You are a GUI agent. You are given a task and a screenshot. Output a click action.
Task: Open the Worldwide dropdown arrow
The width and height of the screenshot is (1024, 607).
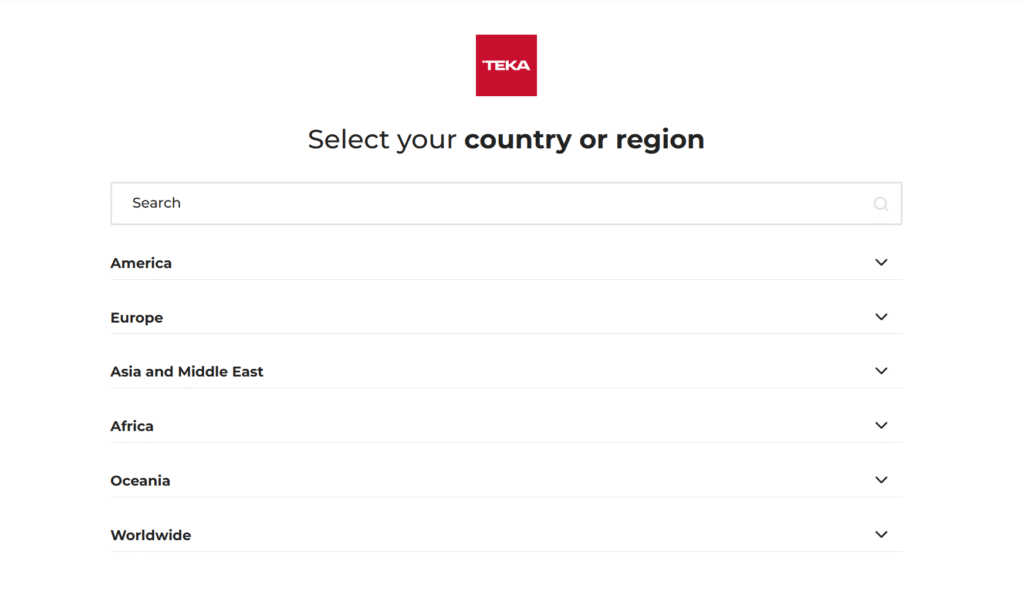(882, 534)
